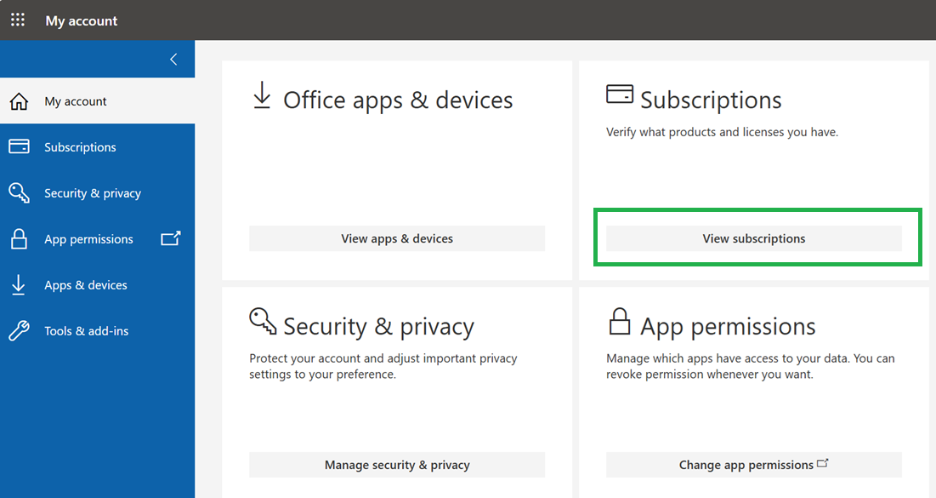This screenshot has height=498, width=936.
Task: Click the download icon in sidebar Apps & devices
Action: click(x=19, y=285)
